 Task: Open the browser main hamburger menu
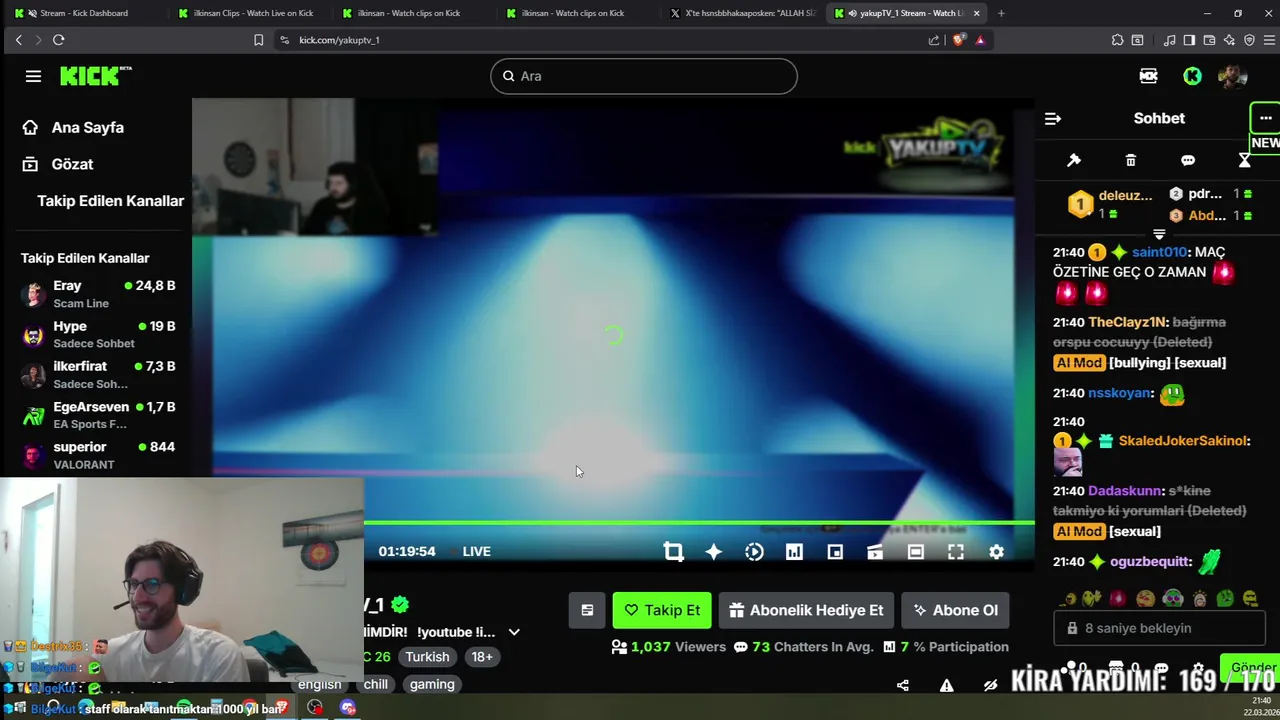tap(1269, 40)
